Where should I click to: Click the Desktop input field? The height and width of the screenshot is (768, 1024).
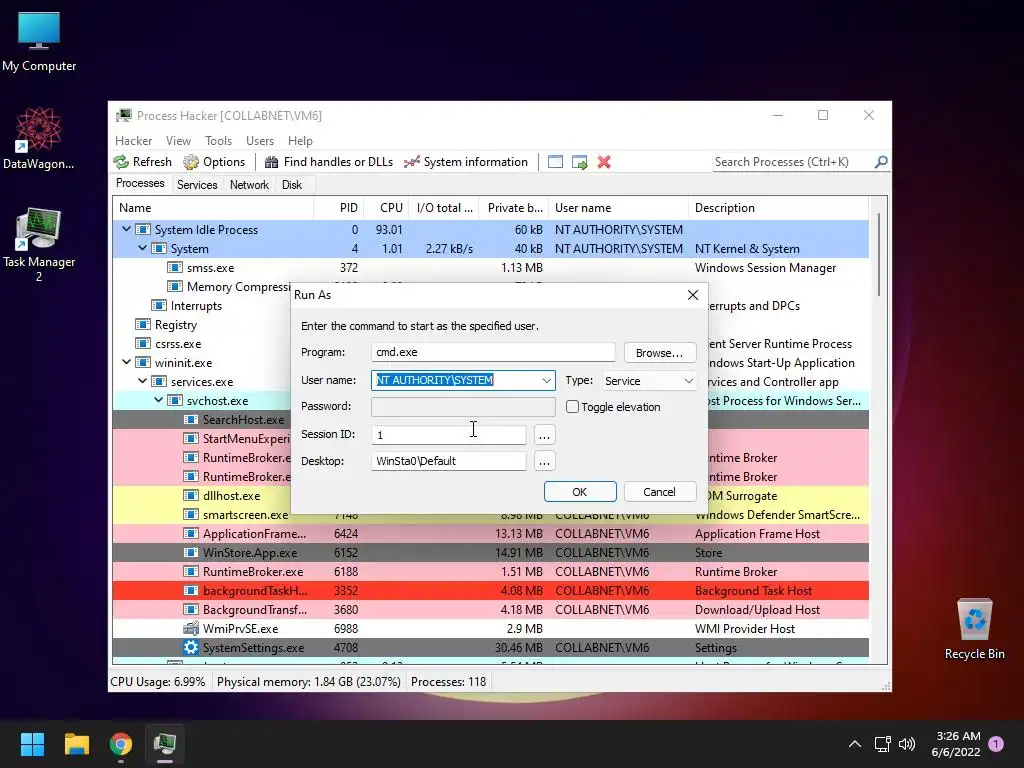[449, 461]
